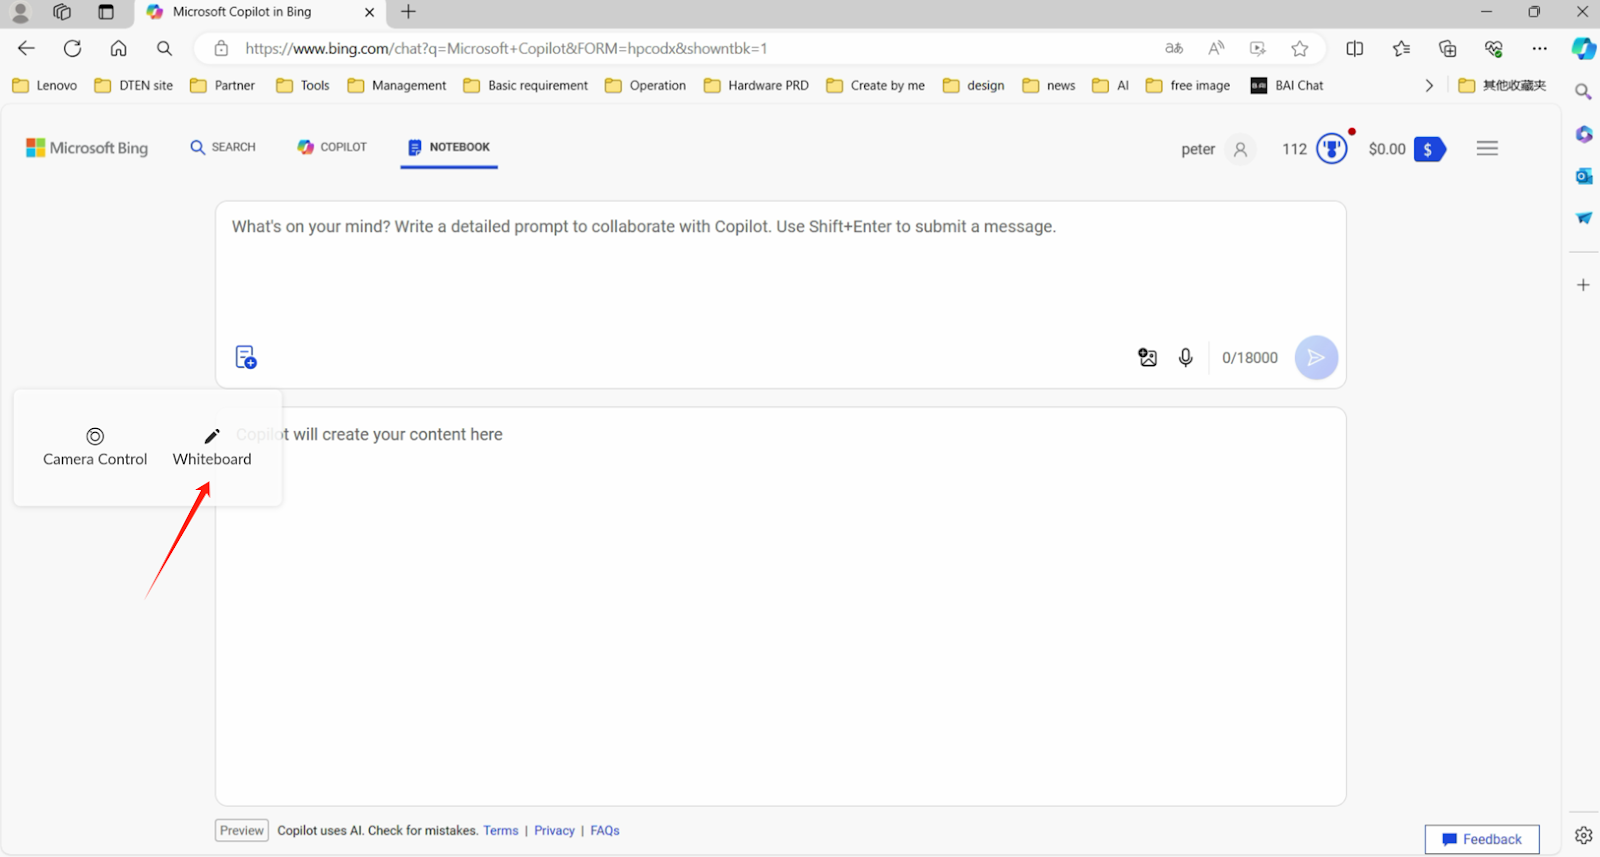Open the tab actions menu icon
1600x857 pixels.
coord(106,12)
